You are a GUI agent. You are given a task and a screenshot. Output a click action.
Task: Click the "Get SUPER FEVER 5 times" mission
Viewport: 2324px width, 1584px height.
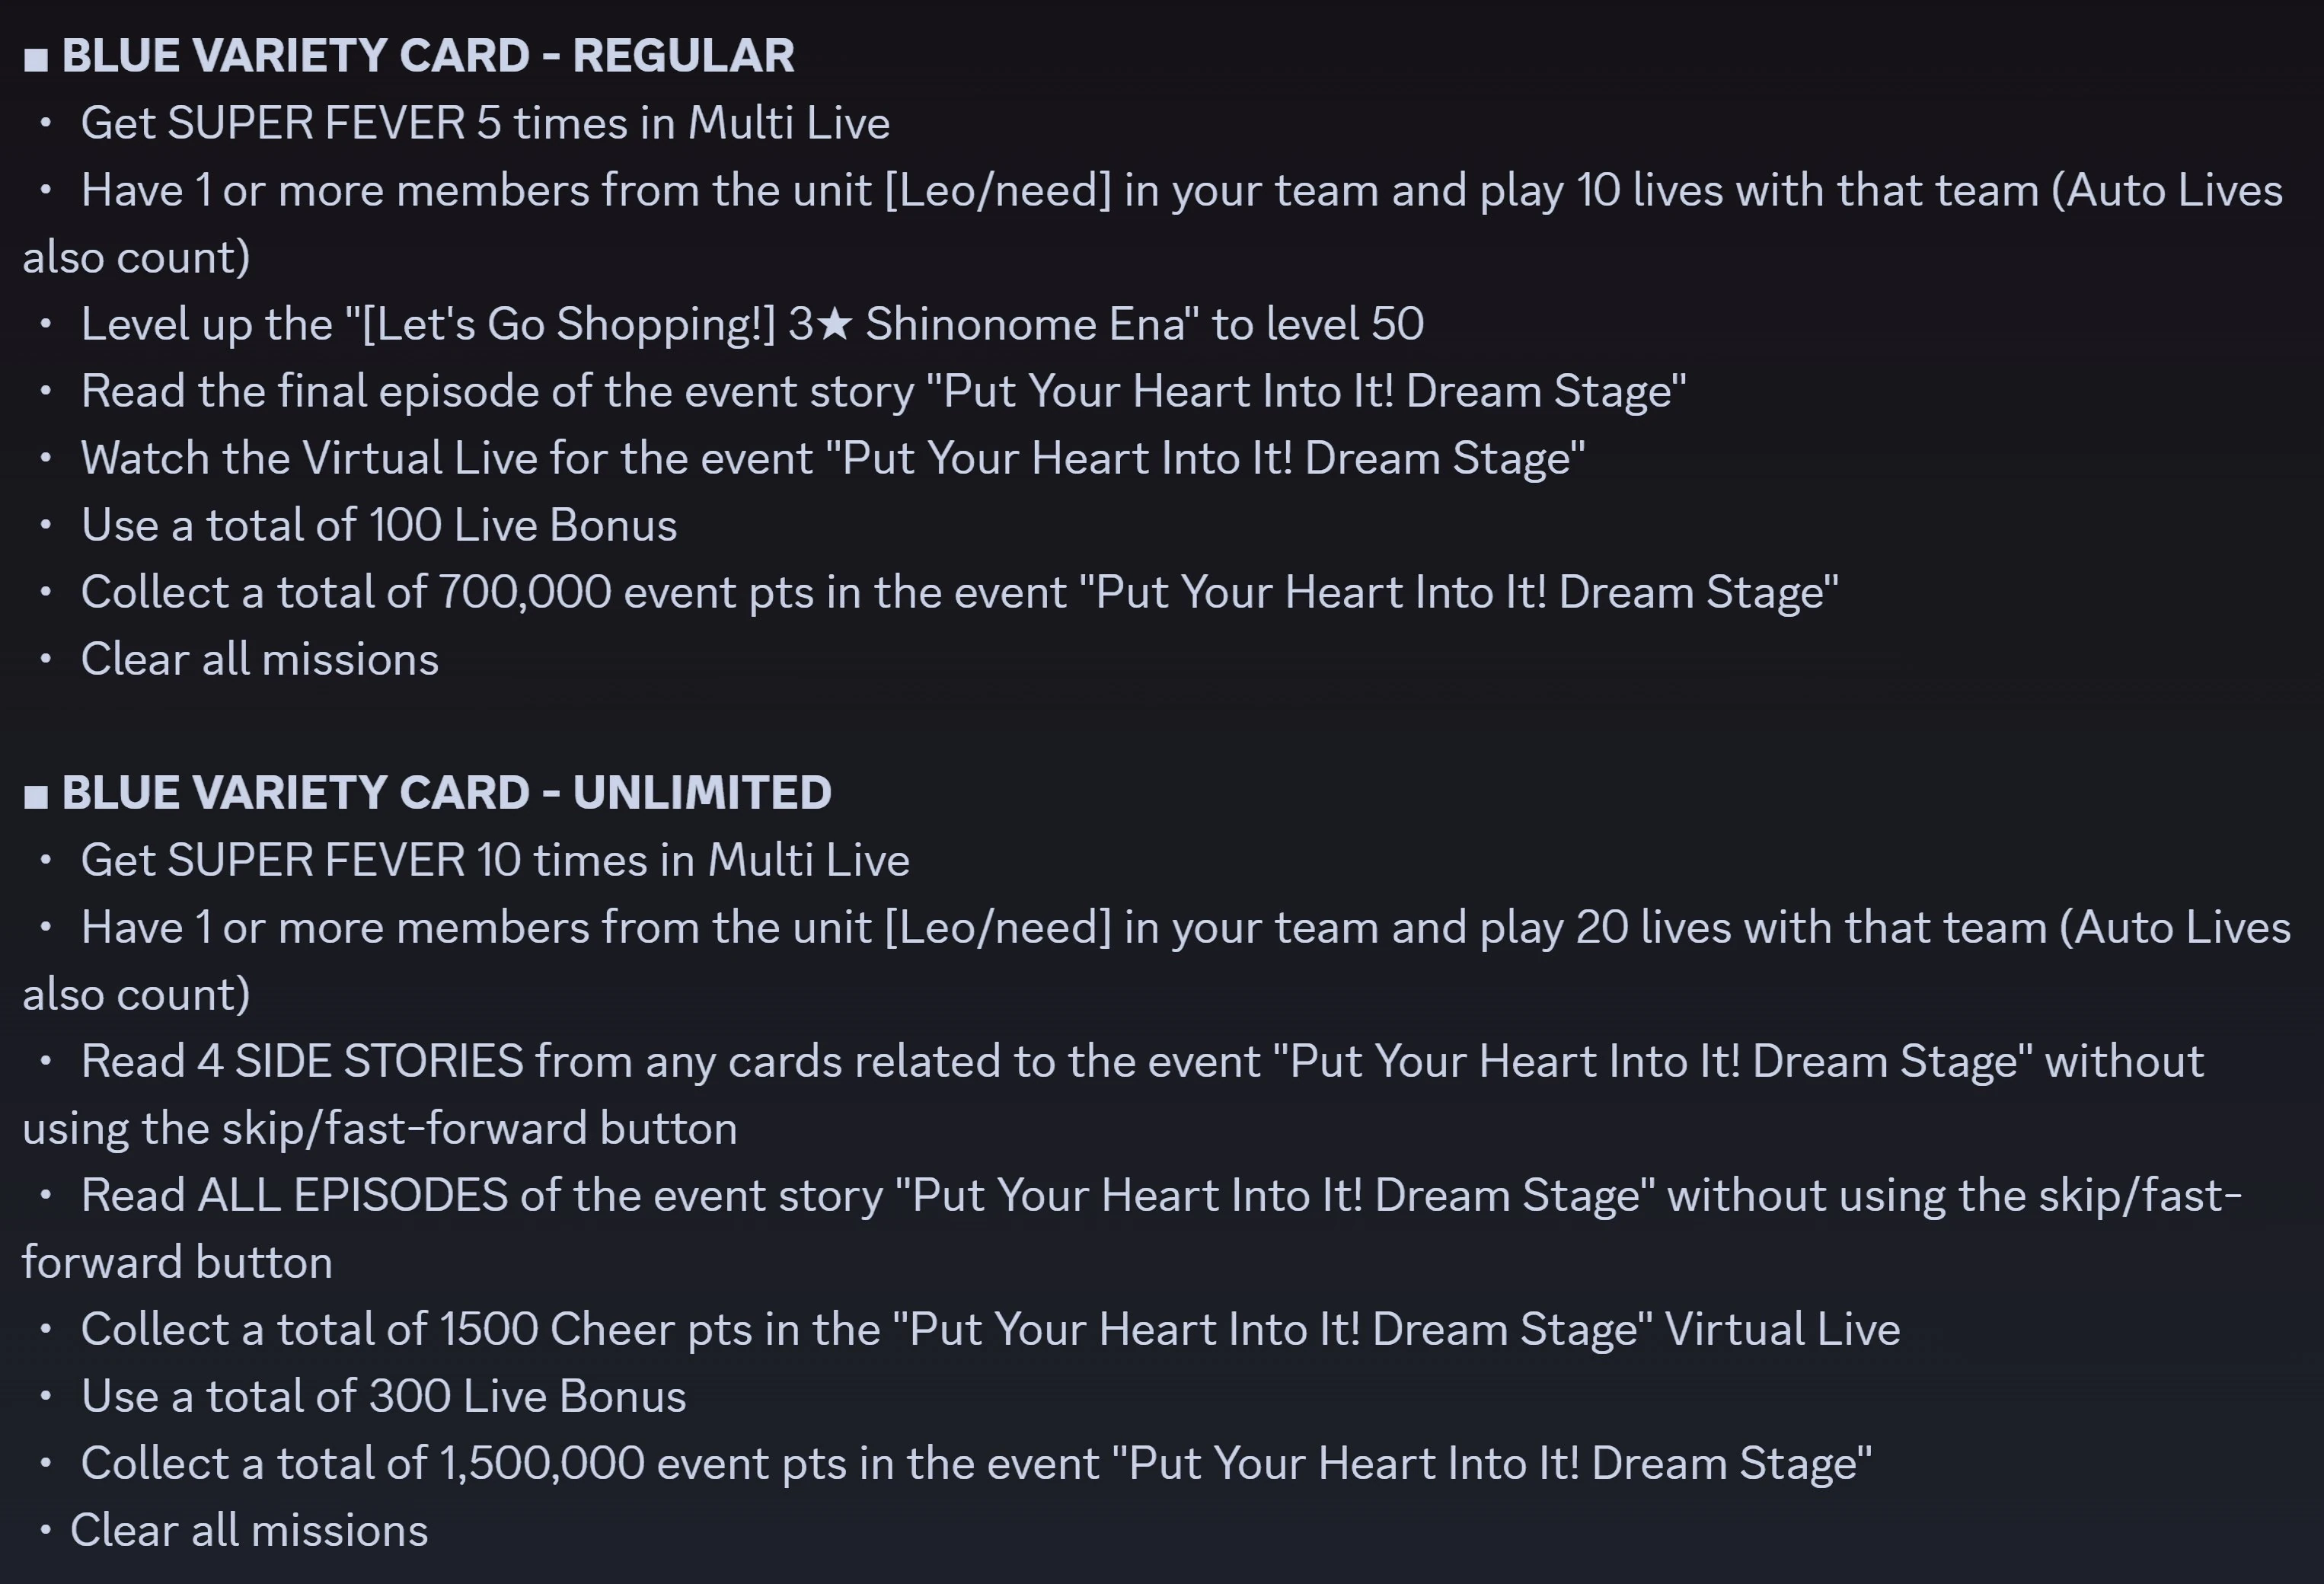click(485, 124)
